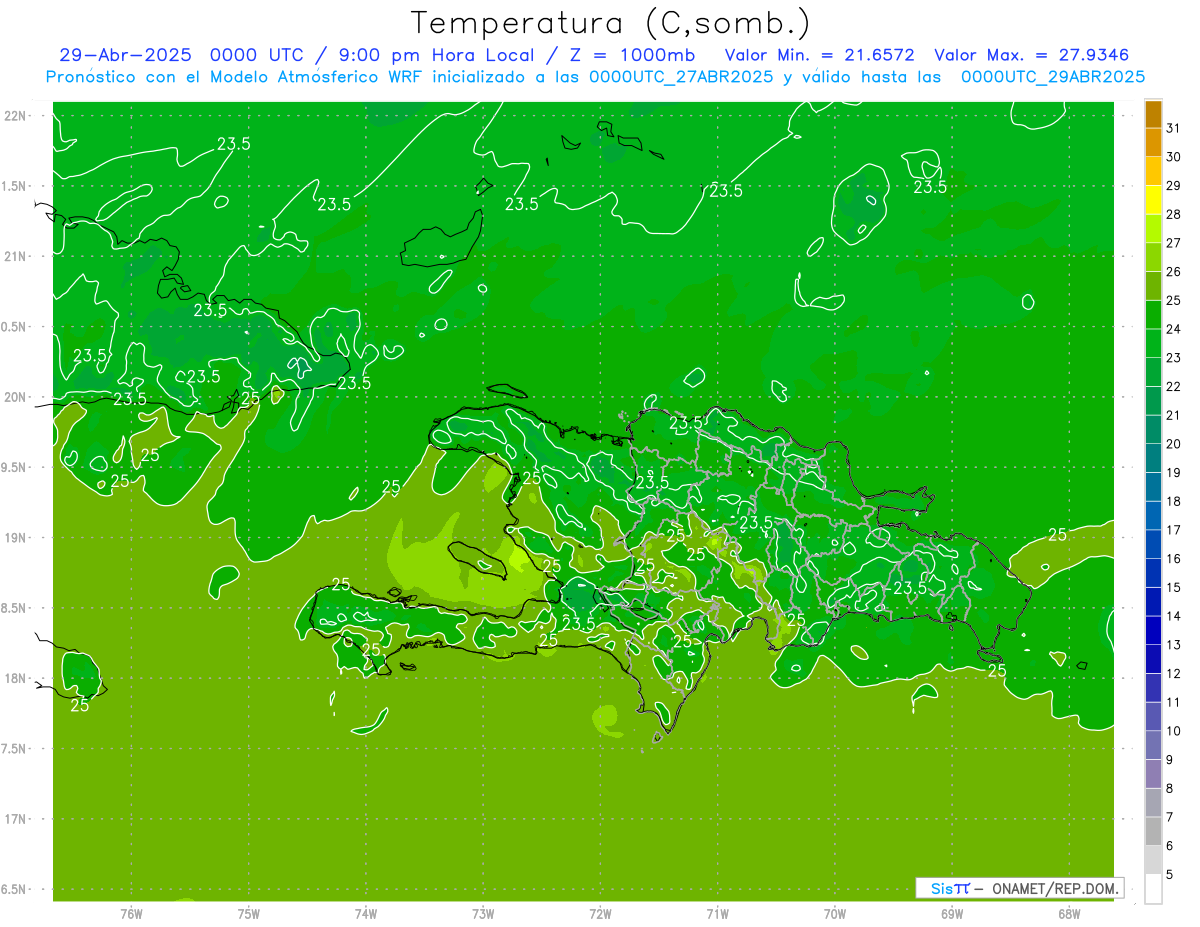Click the title "Temperatura (C,somb.)"
The height and width of the screenshot is (927, 1200).
click(x=611, y=23)
